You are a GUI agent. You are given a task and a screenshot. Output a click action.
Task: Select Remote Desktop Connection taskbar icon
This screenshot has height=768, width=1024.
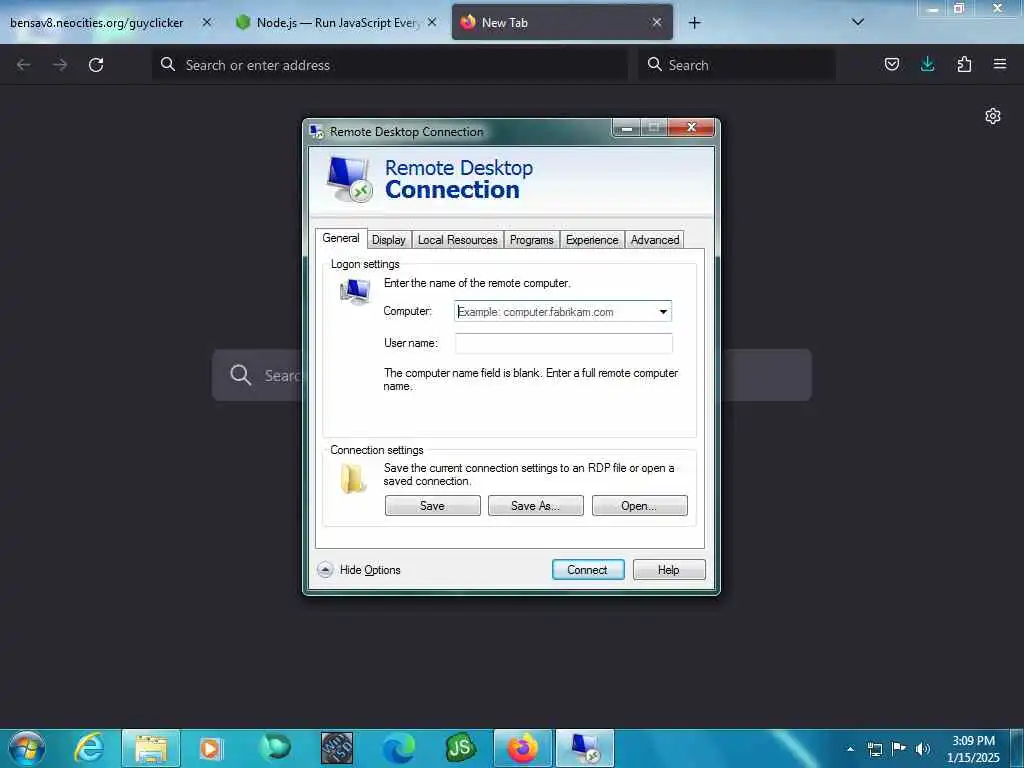pos(584,748)
